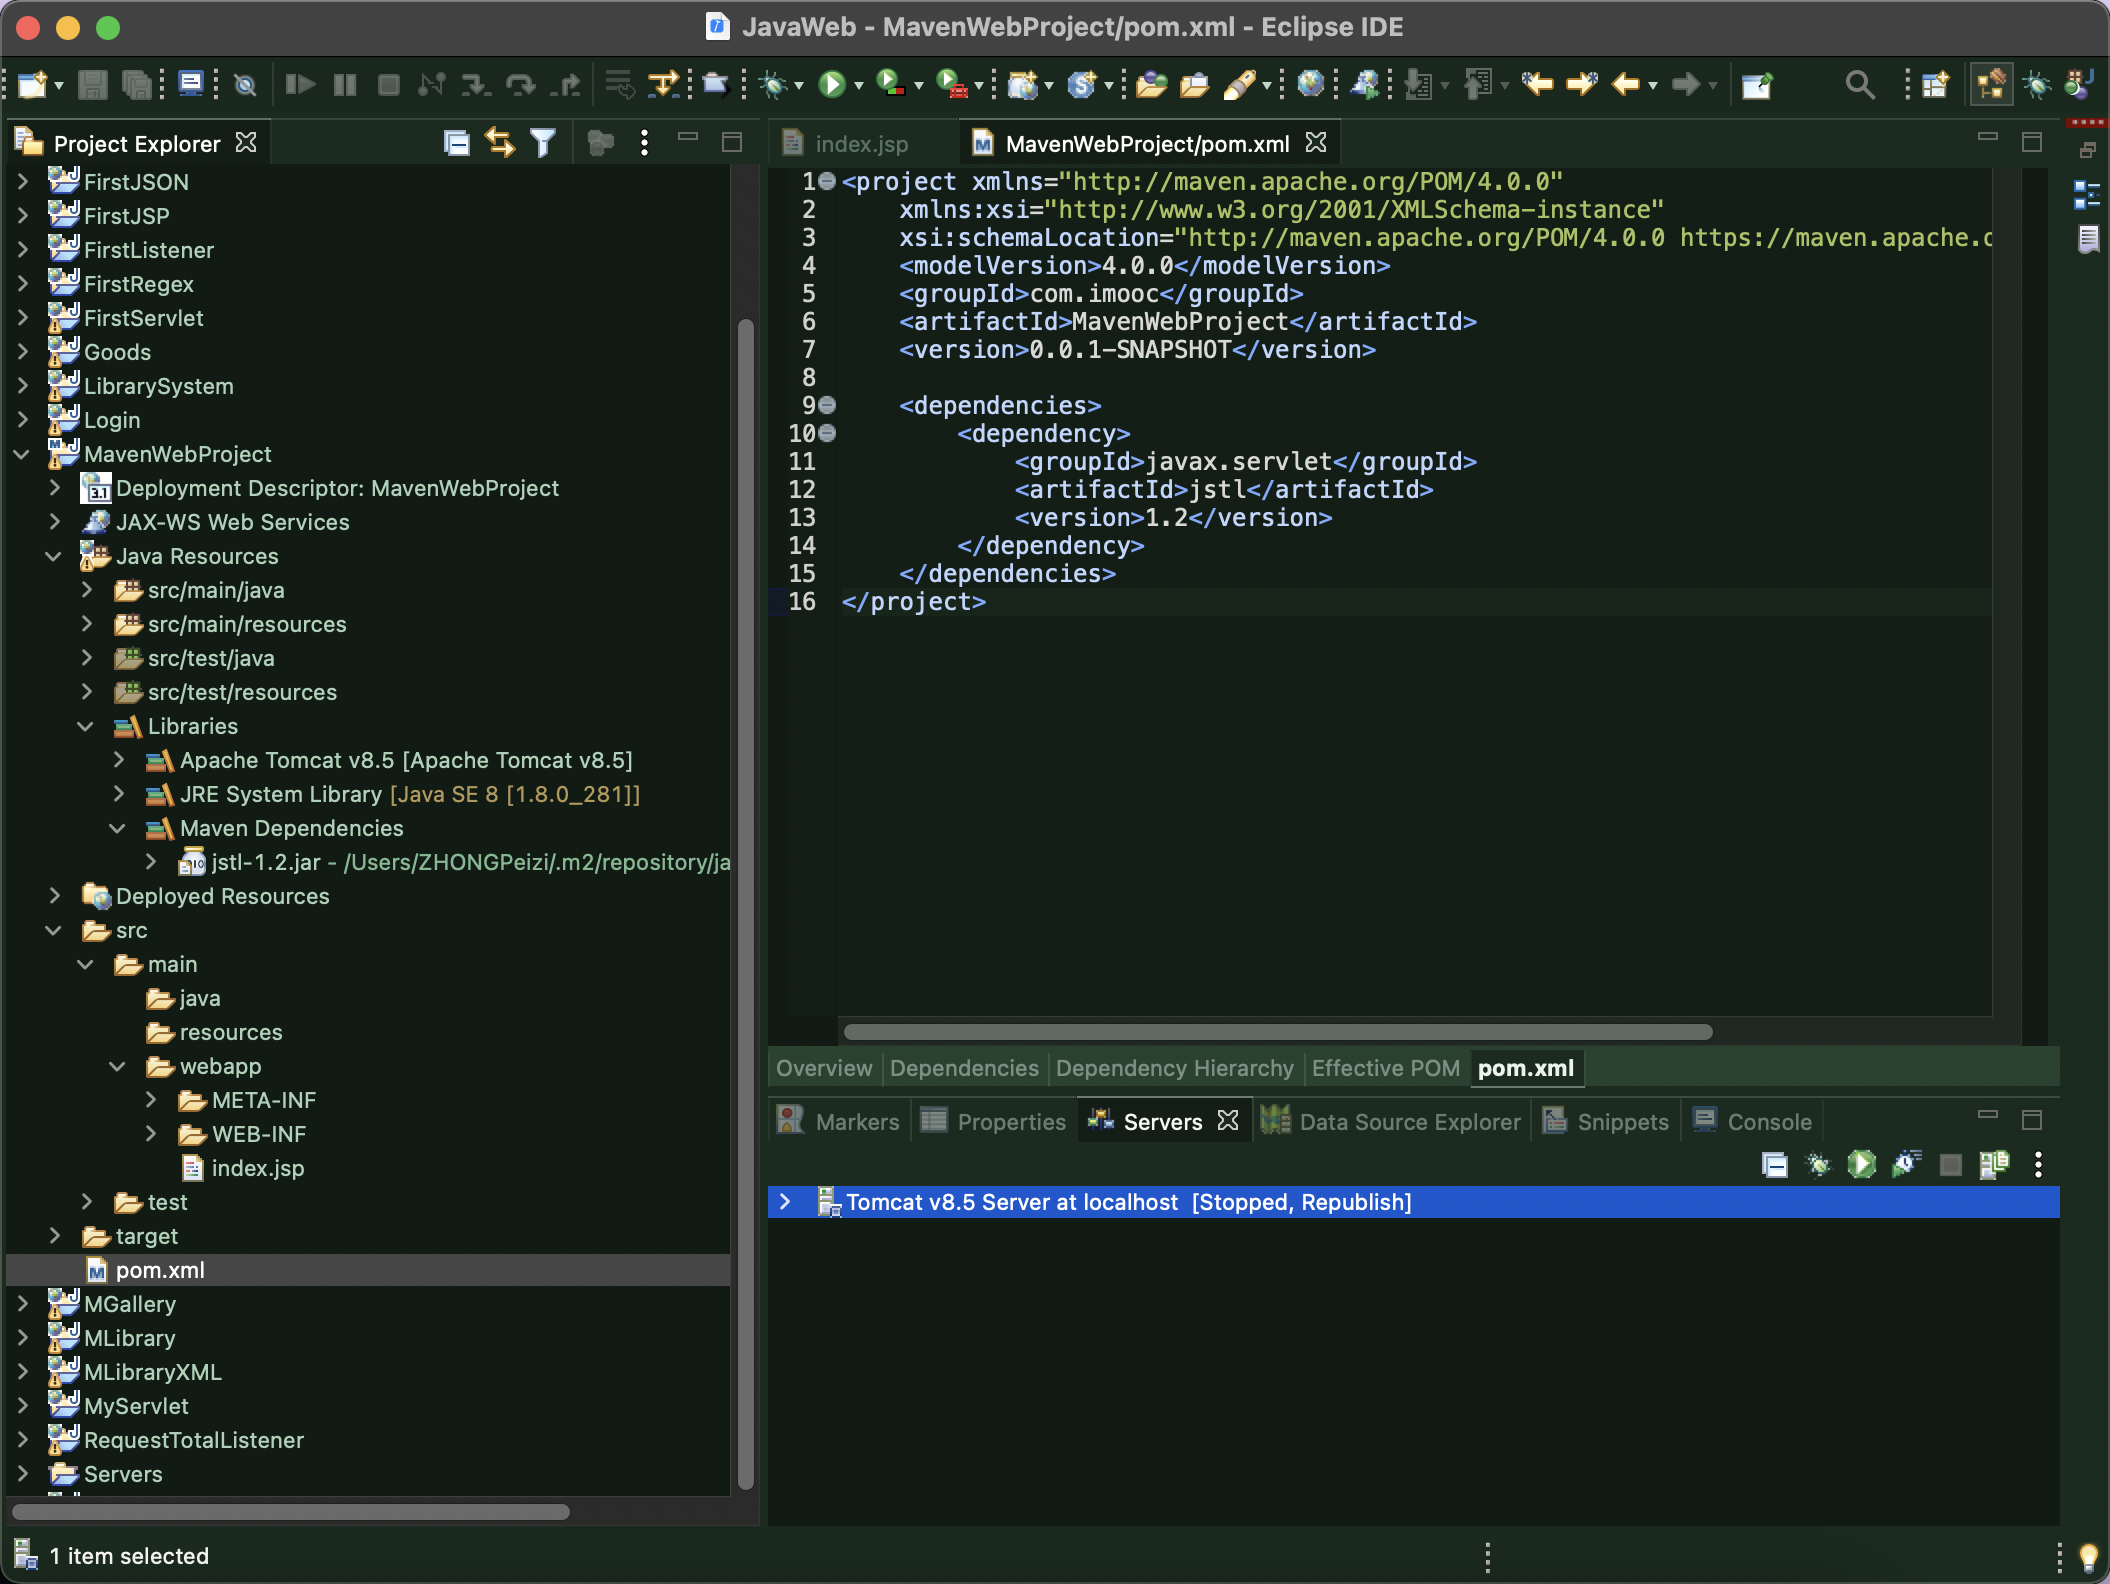Viewport: 2110px width, 1584px height.
Task: Open the Run launch dropdown arrow
Action: 859,86
